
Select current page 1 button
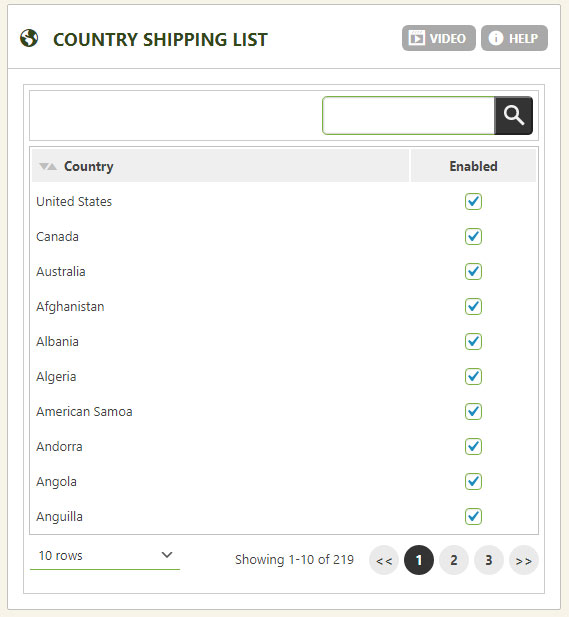[x=419, y=560]
